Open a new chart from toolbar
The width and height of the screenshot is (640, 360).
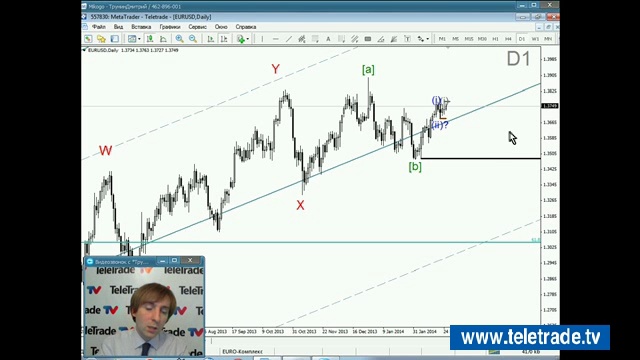[x=88, y=39]
